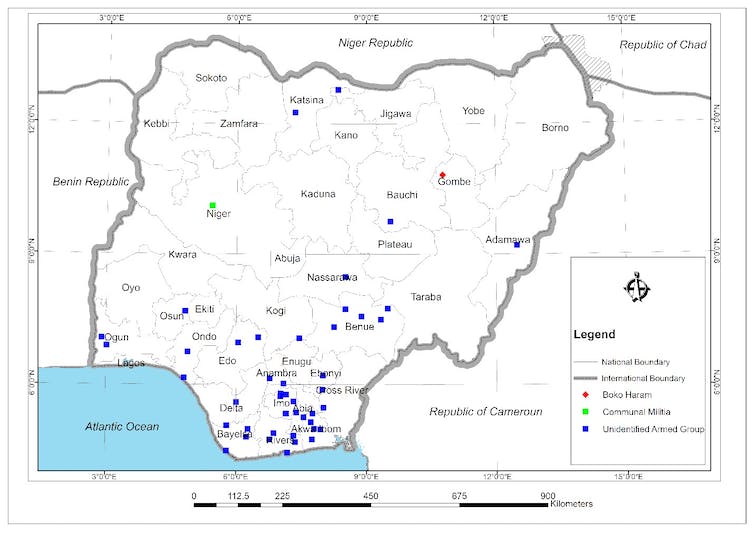Click the Legend heading
Screen dimensions: 754x533
tap(594, 334)
